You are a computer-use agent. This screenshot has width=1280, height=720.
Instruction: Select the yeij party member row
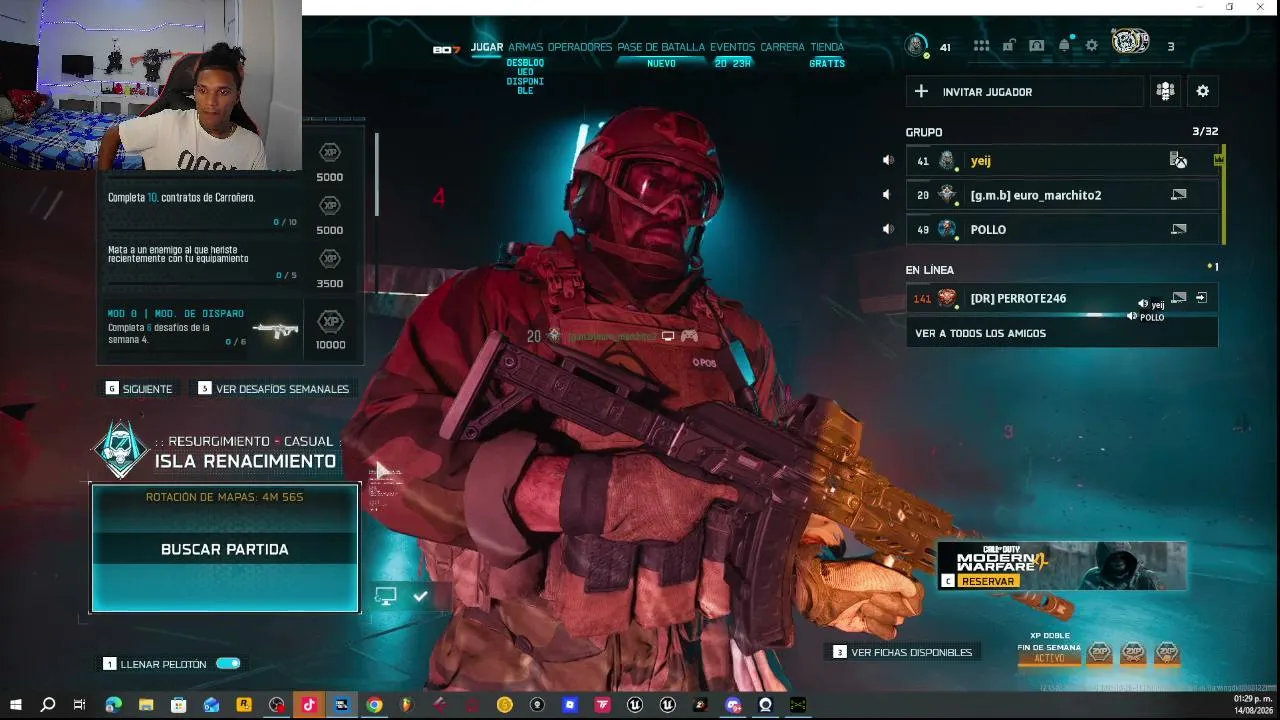point(1062,160)
